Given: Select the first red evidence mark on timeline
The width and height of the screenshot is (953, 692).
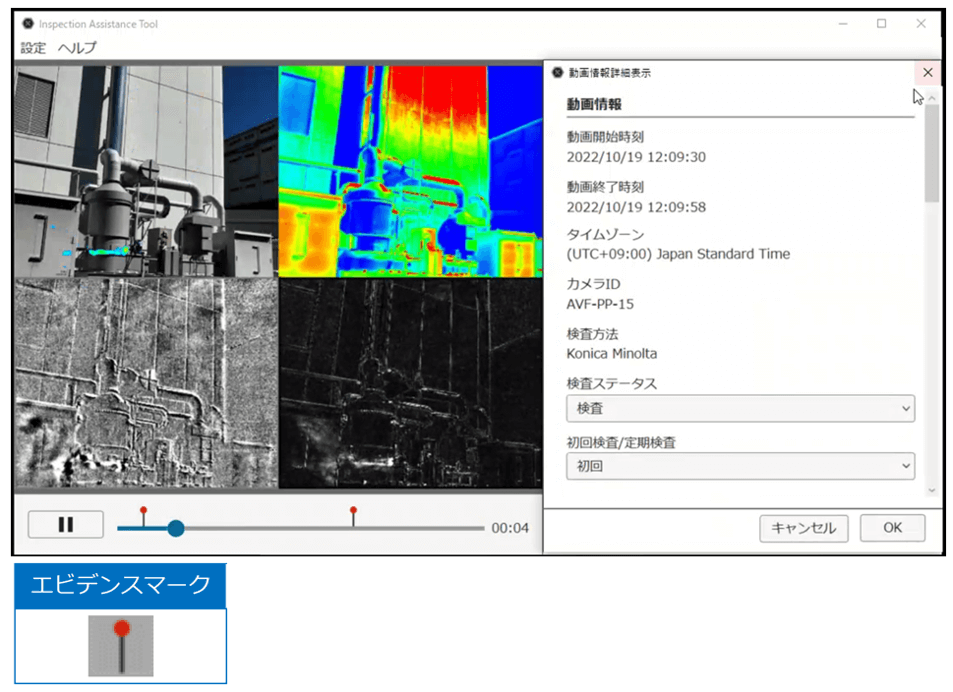Looking at the screenshot, I should [x=143, y=515].
